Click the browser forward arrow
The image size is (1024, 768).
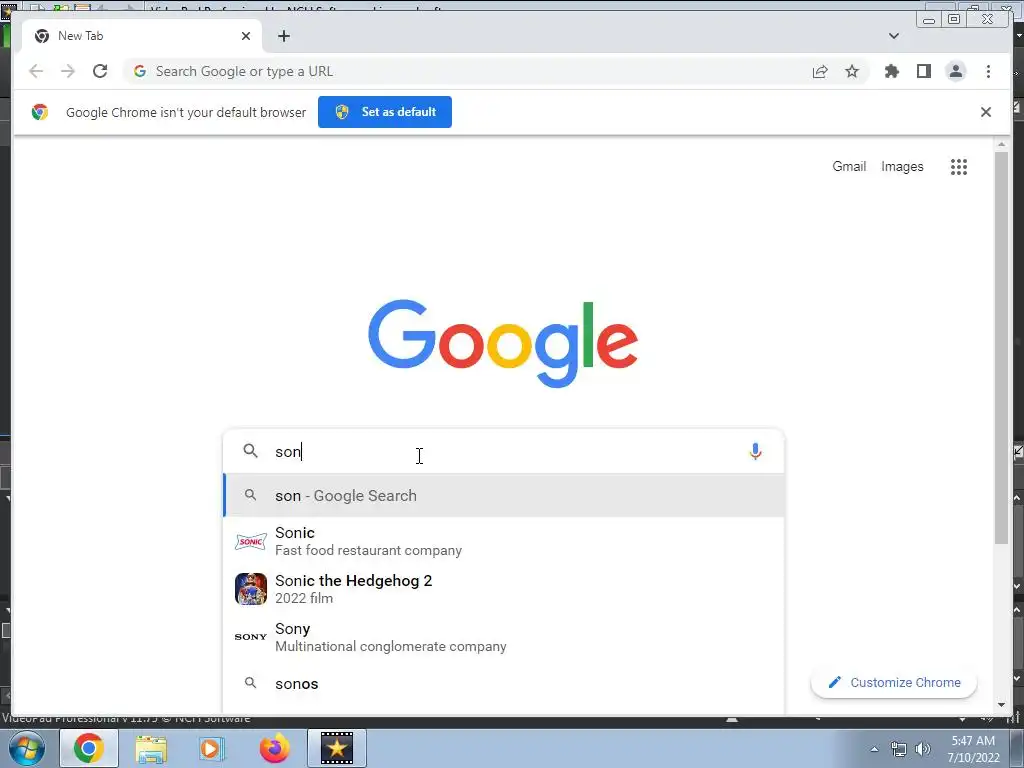[x=68, y=71]
